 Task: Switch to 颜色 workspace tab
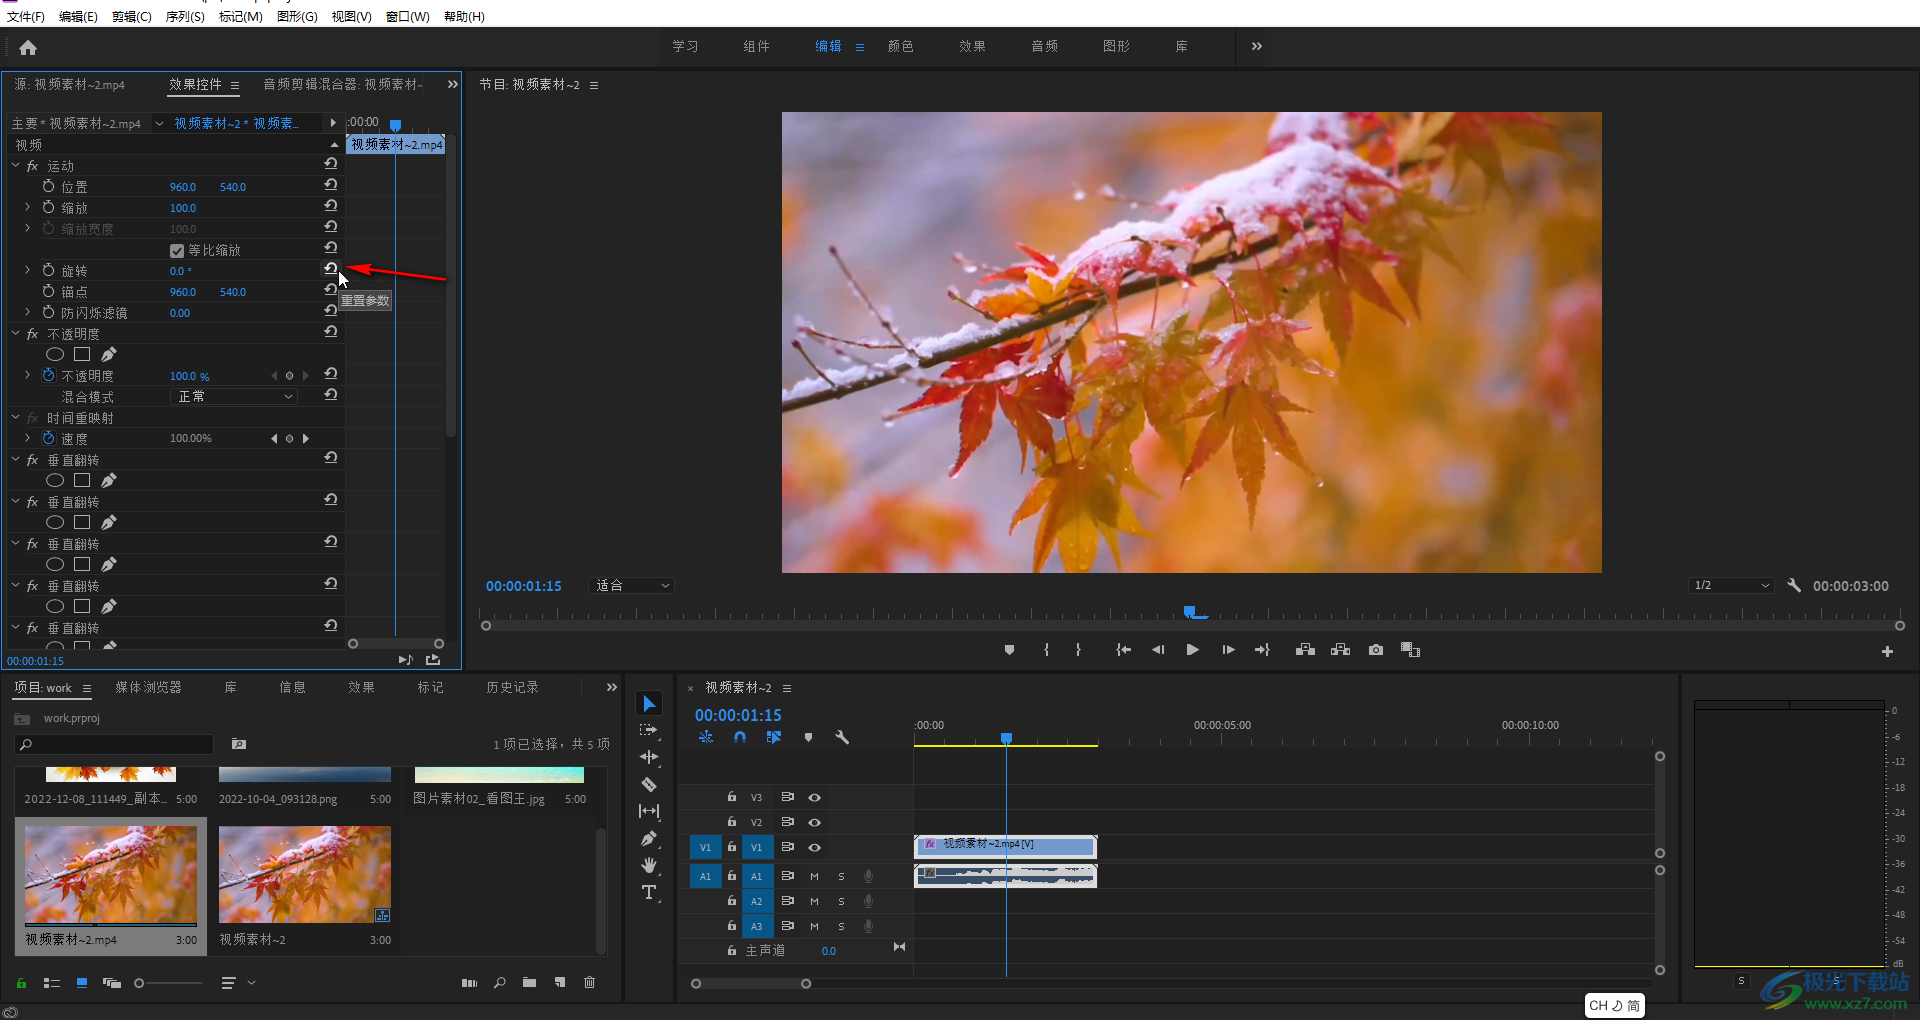tap(901, 46)
